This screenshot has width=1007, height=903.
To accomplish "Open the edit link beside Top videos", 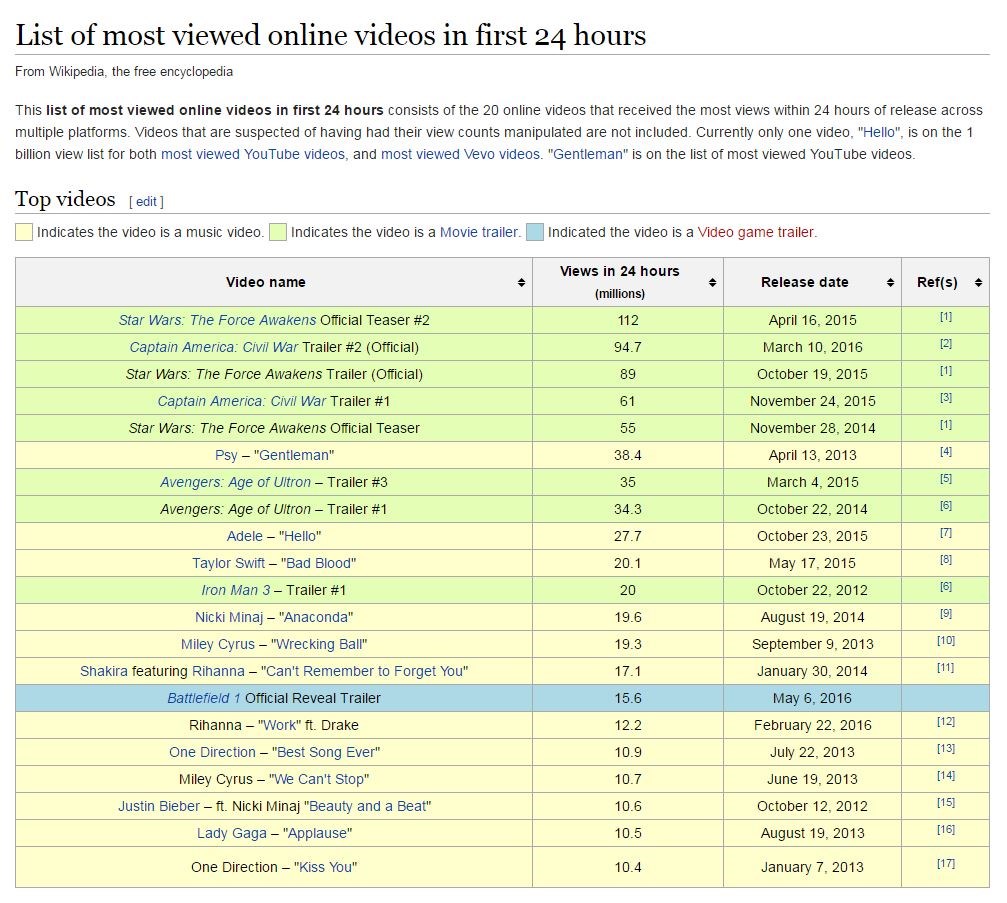I will [x=146, y=202].
